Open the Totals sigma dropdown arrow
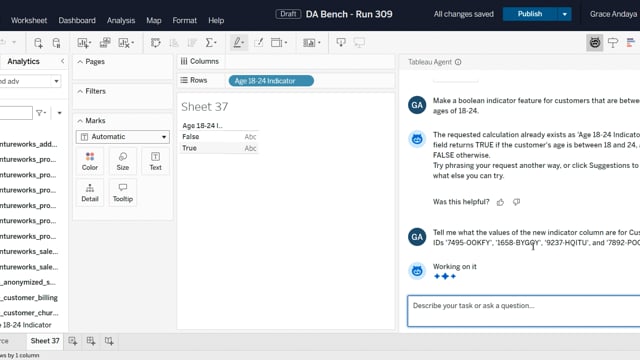640x360 pixels. click(x=215, y=42)
